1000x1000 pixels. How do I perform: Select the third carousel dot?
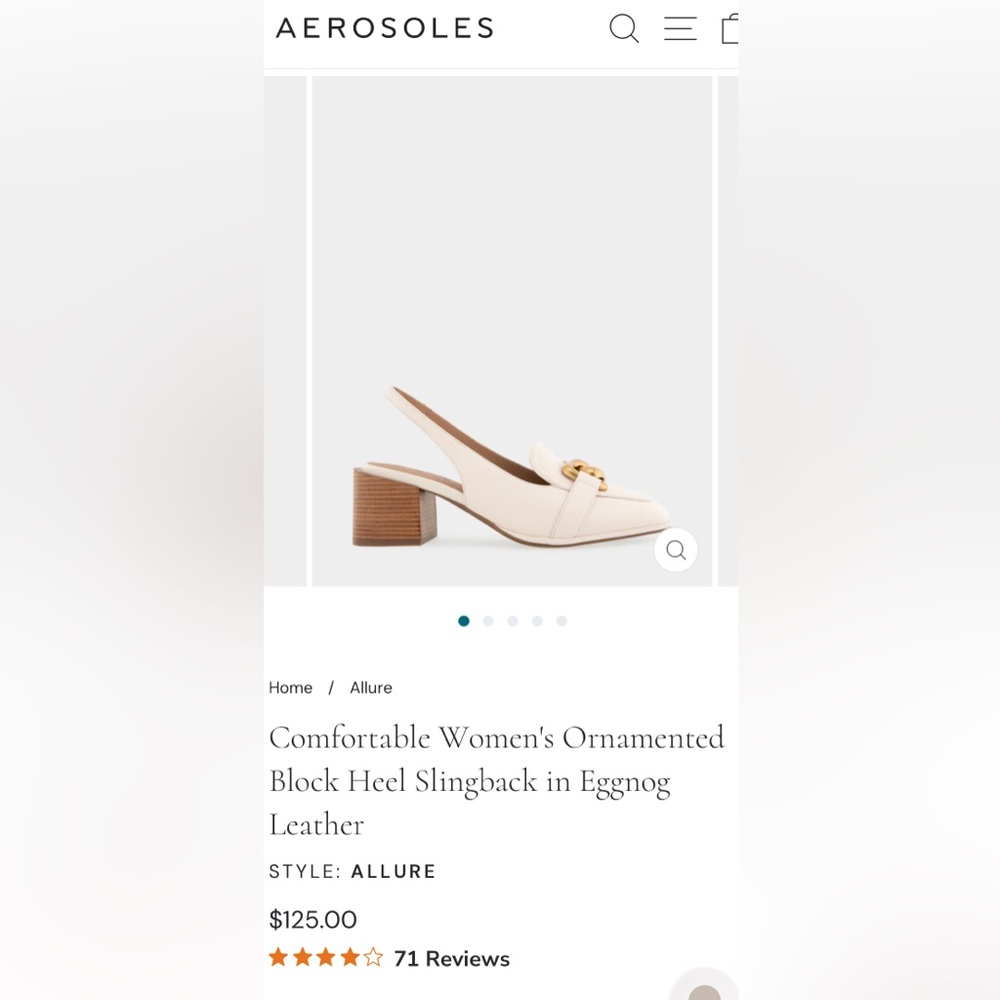pyautogui.click(x=512, y=620)
